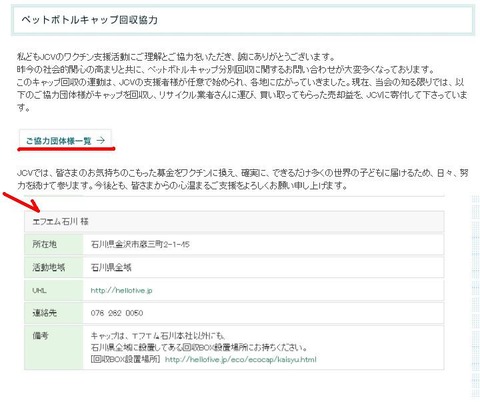The height and width of the screenshot is (402, 480).
Task: Click the arrow icon beside ご協力団体様一覧
Action: coord(101,141)
